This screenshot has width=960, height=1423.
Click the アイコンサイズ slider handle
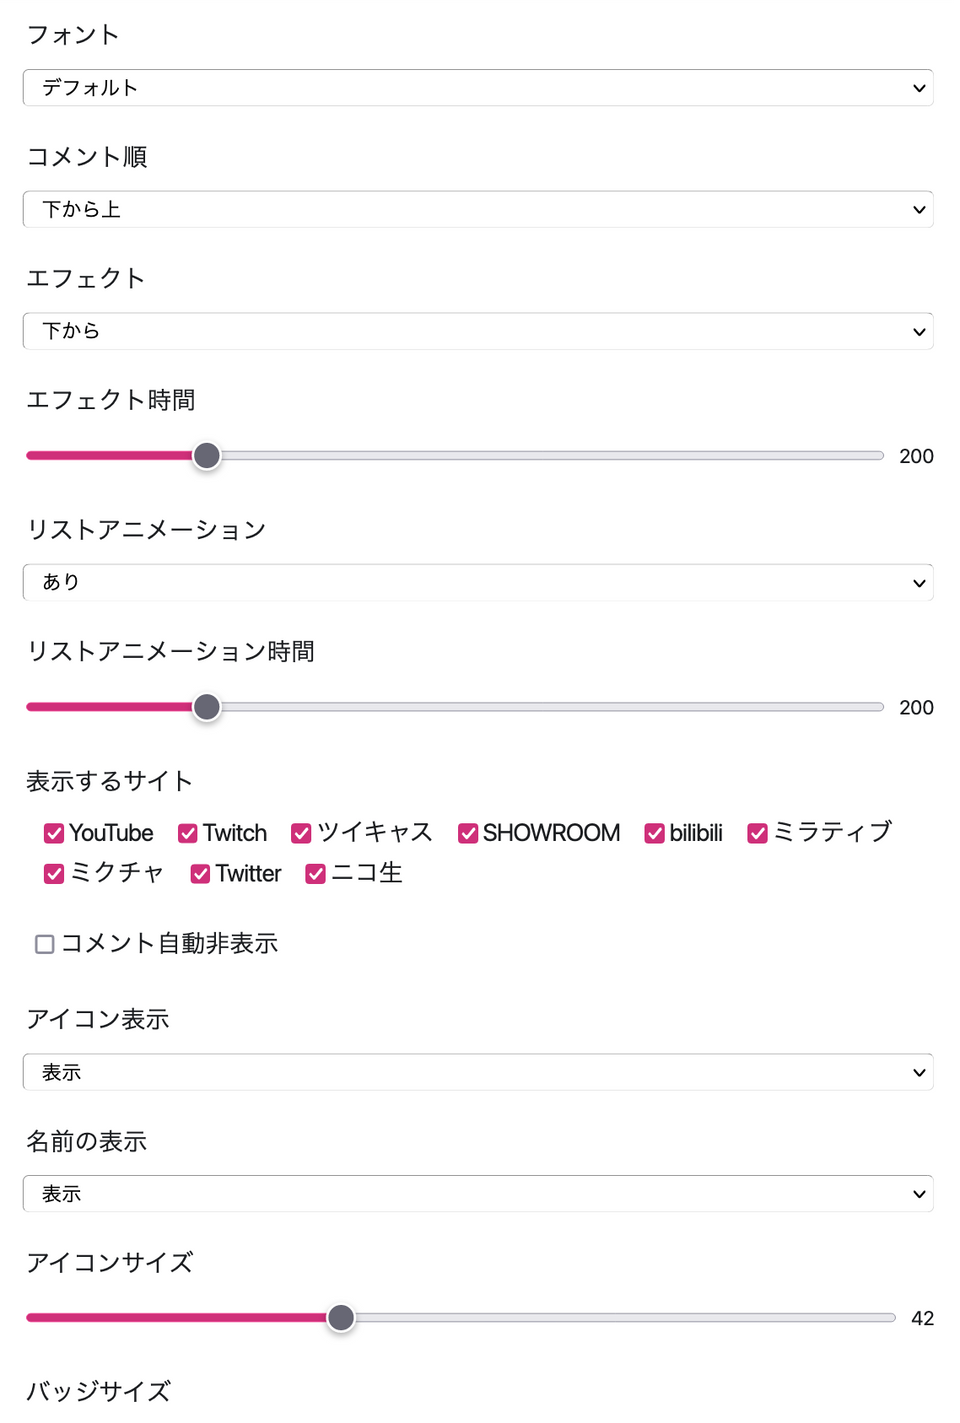pyautogui.click(x=341, y=1318)
